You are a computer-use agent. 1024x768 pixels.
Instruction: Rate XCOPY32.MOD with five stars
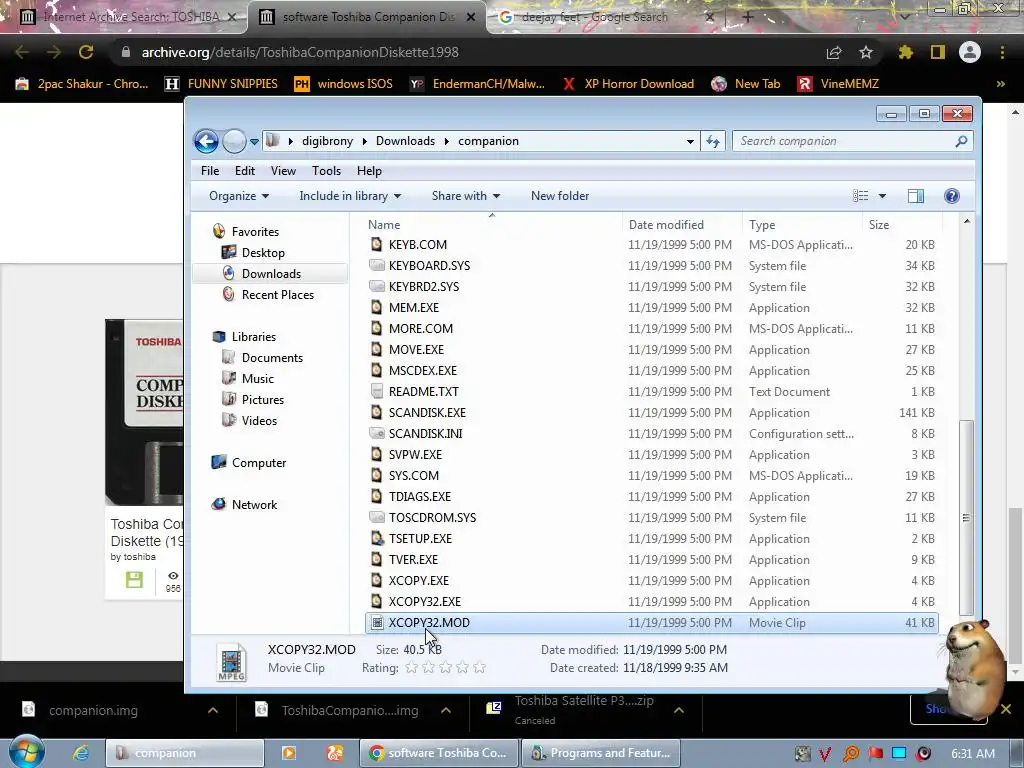[479, 667]
